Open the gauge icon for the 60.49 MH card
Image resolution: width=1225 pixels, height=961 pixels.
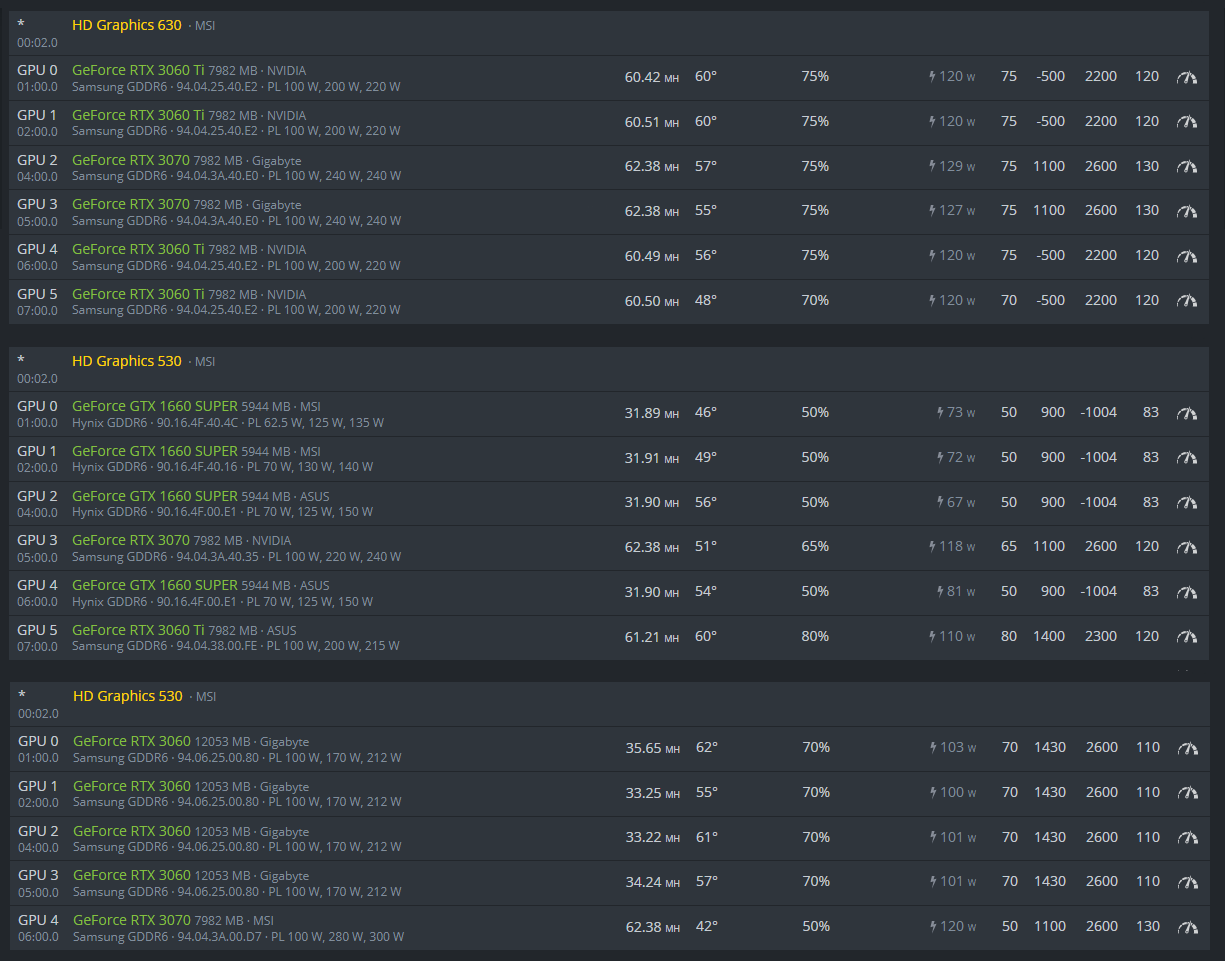(x=1187, y=256)
